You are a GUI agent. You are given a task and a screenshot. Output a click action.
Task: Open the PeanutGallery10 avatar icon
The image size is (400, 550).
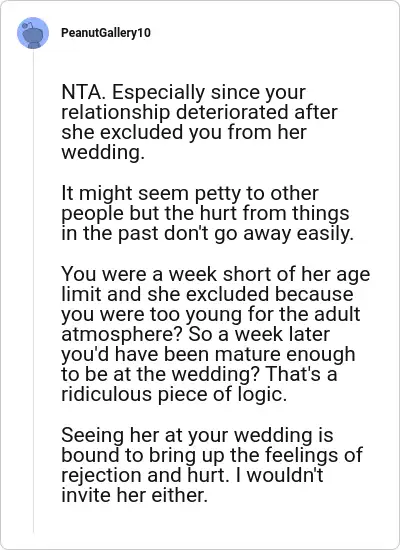(33, 33)
